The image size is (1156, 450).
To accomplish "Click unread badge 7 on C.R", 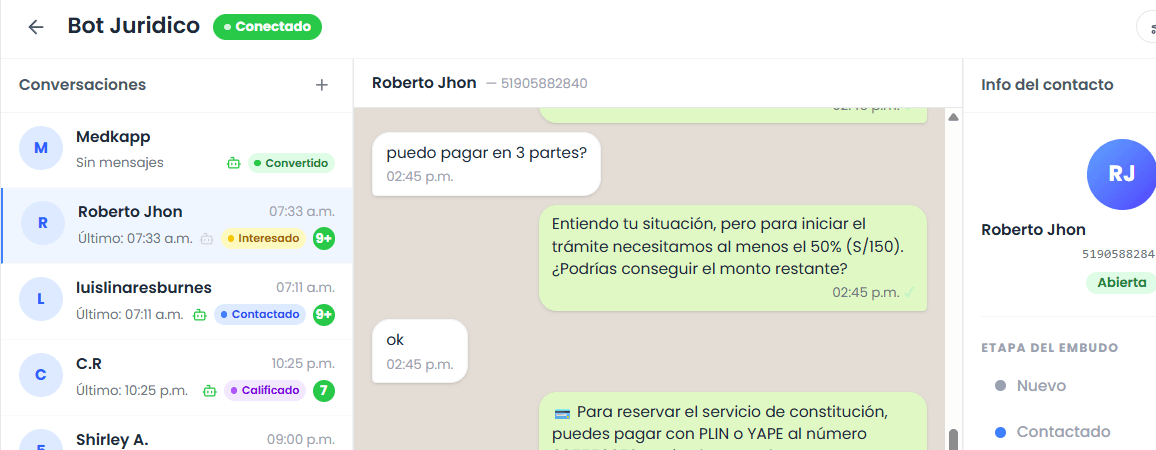I will coord(324,391).
